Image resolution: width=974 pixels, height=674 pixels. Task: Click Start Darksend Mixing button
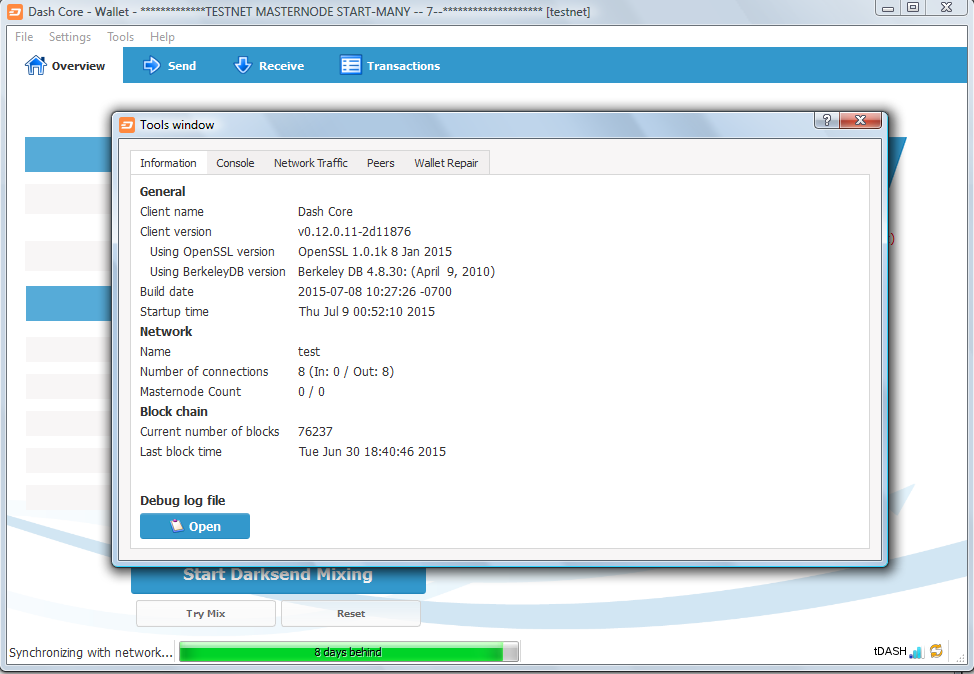point(278,578)
